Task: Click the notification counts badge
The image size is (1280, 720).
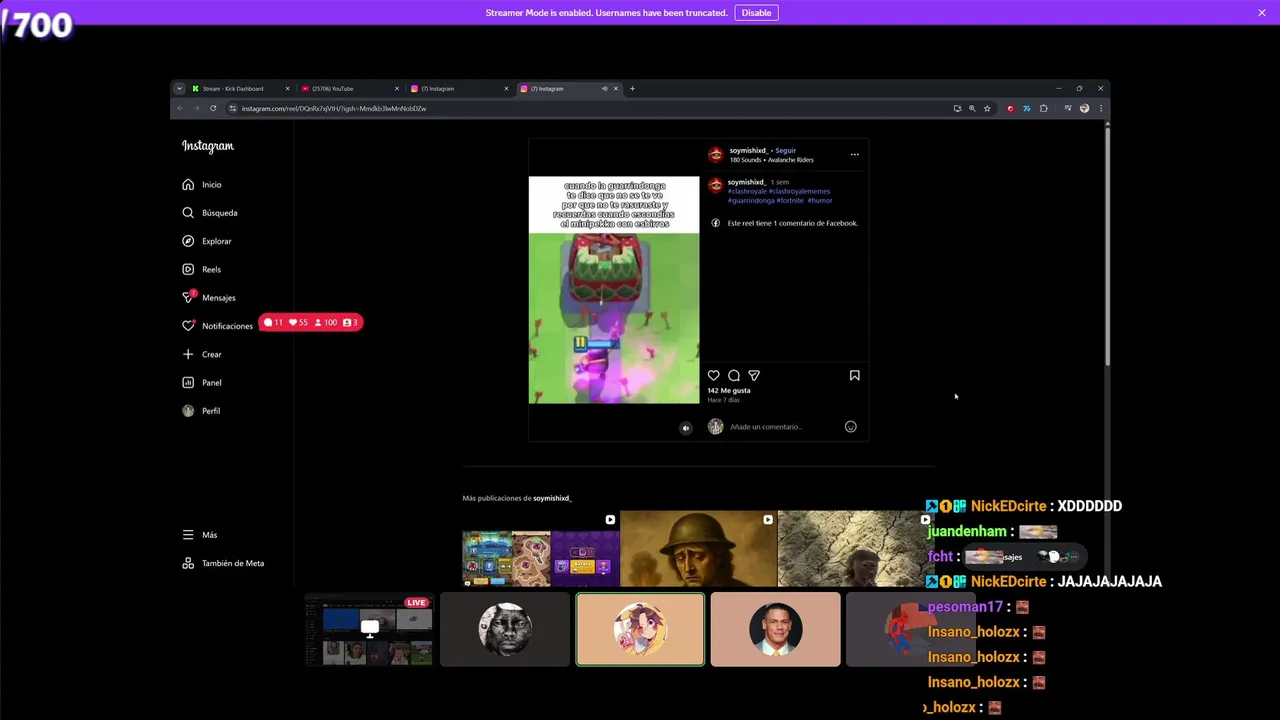Action: click(310, 323)
